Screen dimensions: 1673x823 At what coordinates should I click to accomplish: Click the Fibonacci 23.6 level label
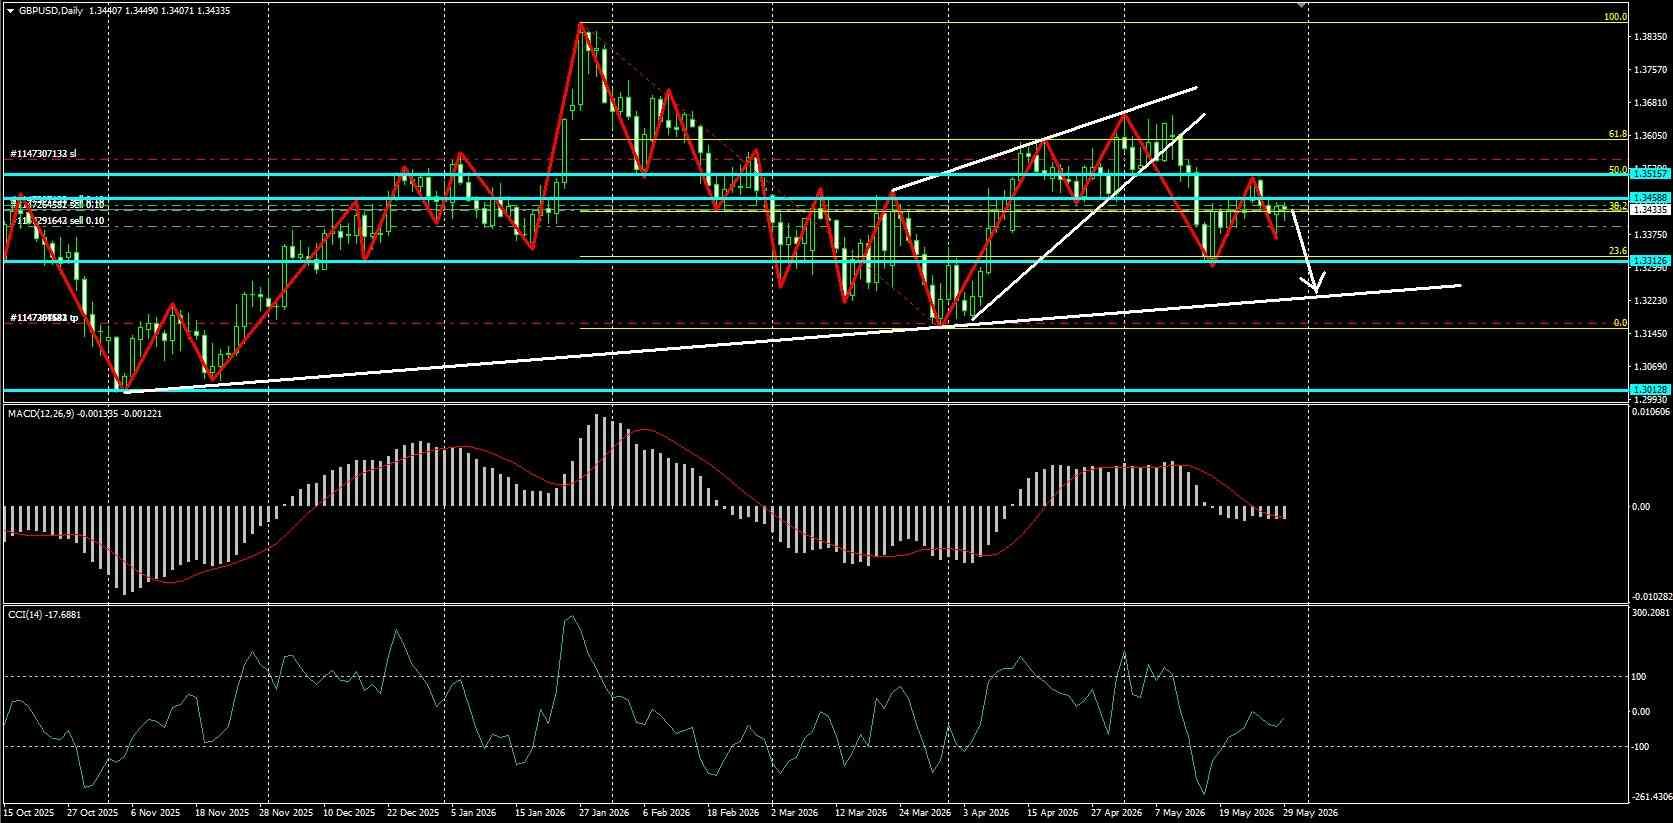click(x=1618, y=252)
